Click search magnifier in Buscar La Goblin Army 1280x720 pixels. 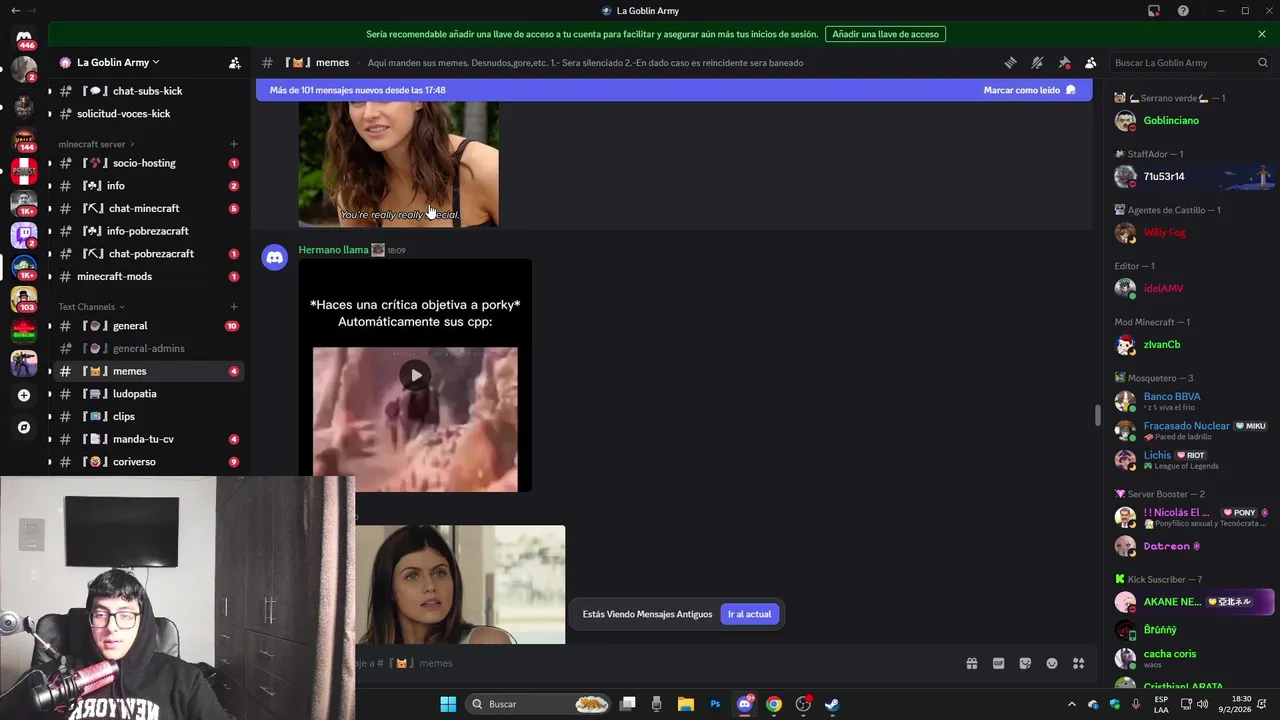click(x=1262, y=62)
